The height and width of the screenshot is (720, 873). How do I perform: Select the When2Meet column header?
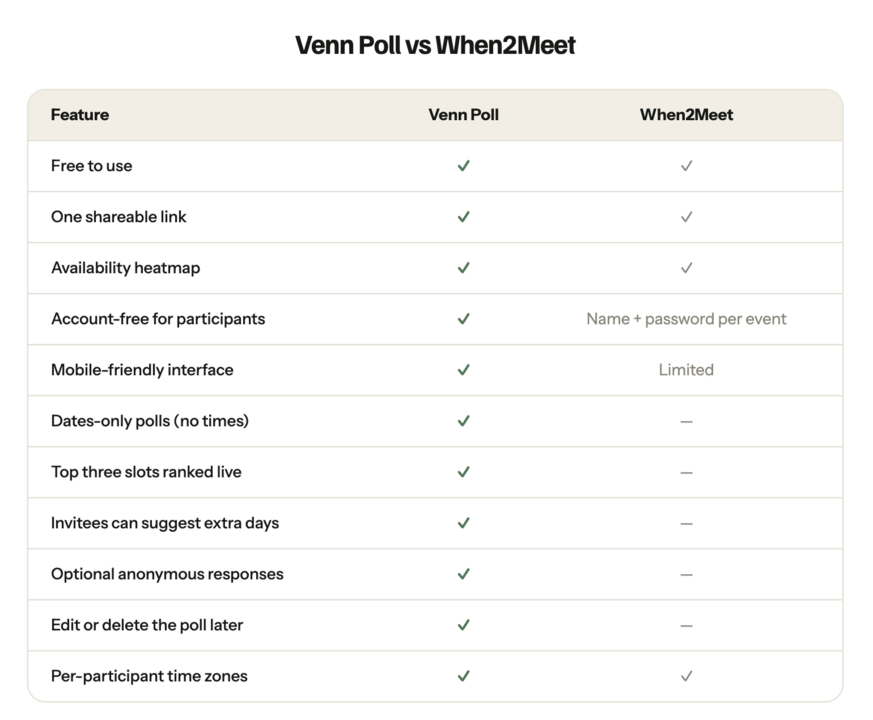(686, 115)
